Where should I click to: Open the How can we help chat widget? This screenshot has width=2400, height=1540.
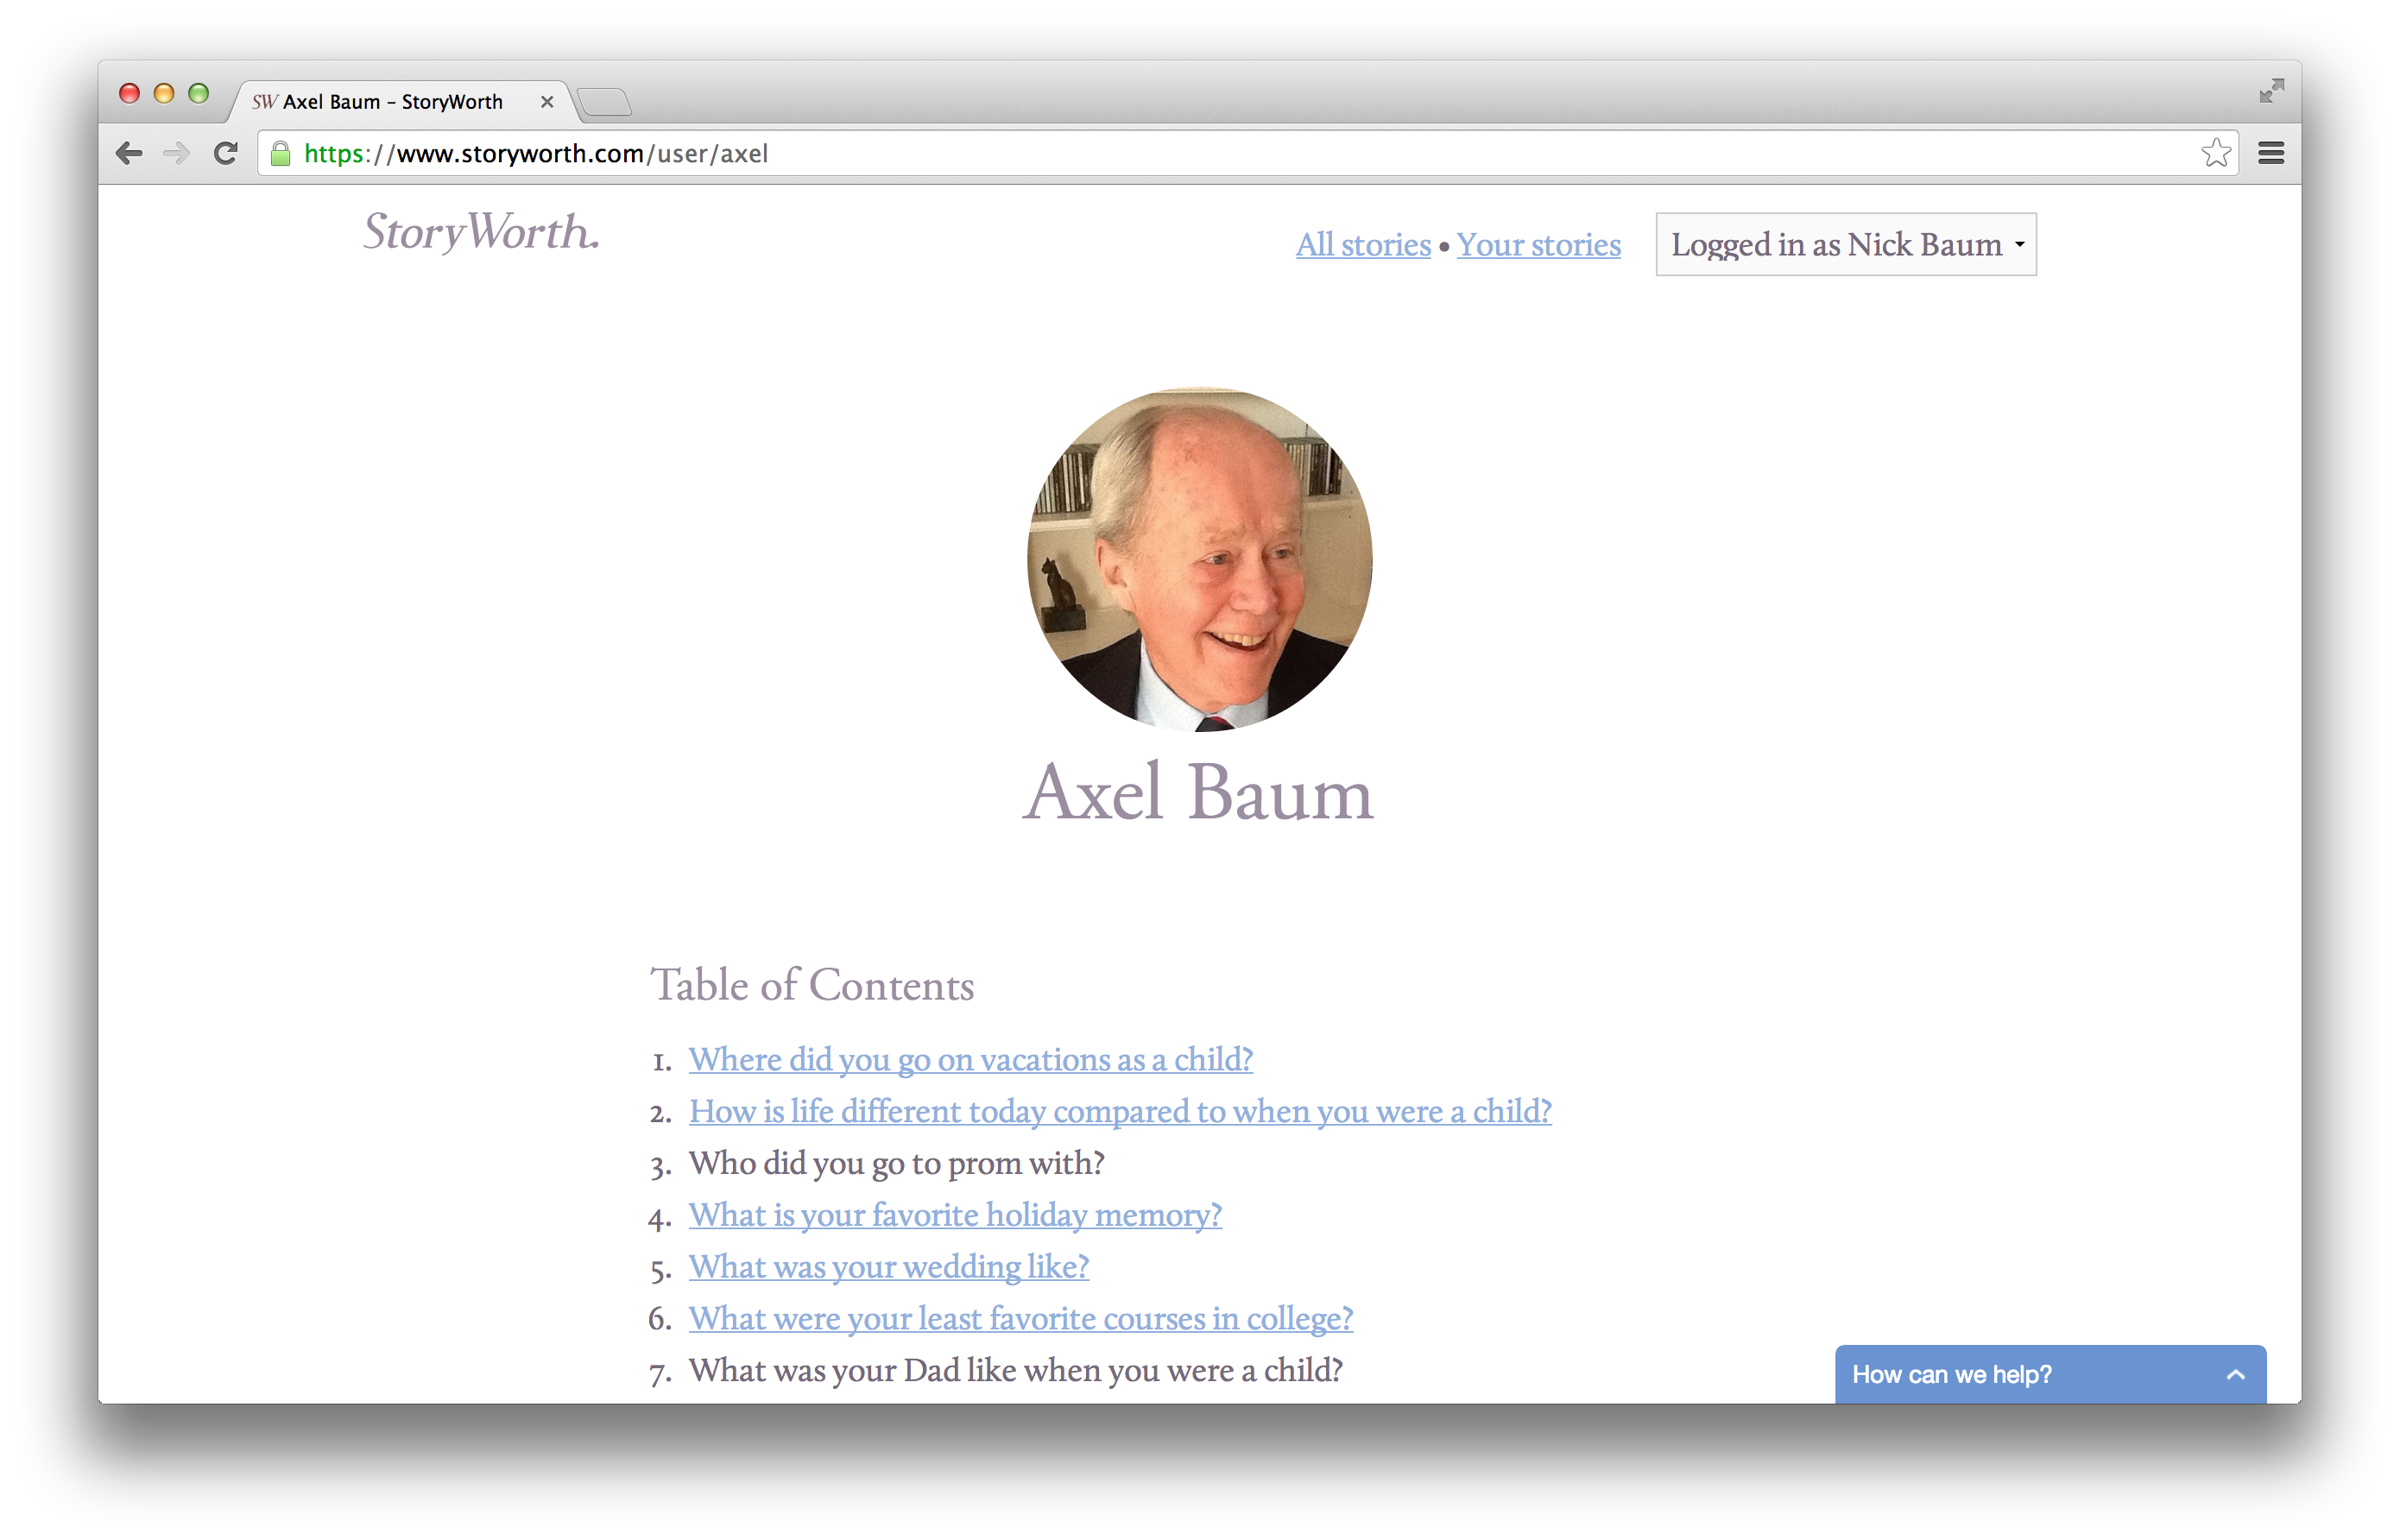point(2050,1374)
